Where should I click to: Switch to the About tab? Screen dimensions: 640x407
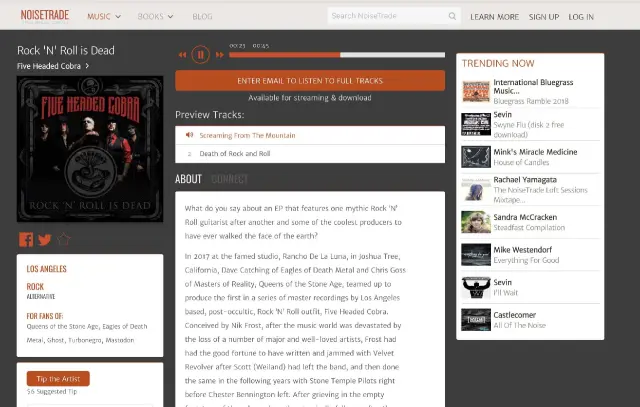click(188, 179)
